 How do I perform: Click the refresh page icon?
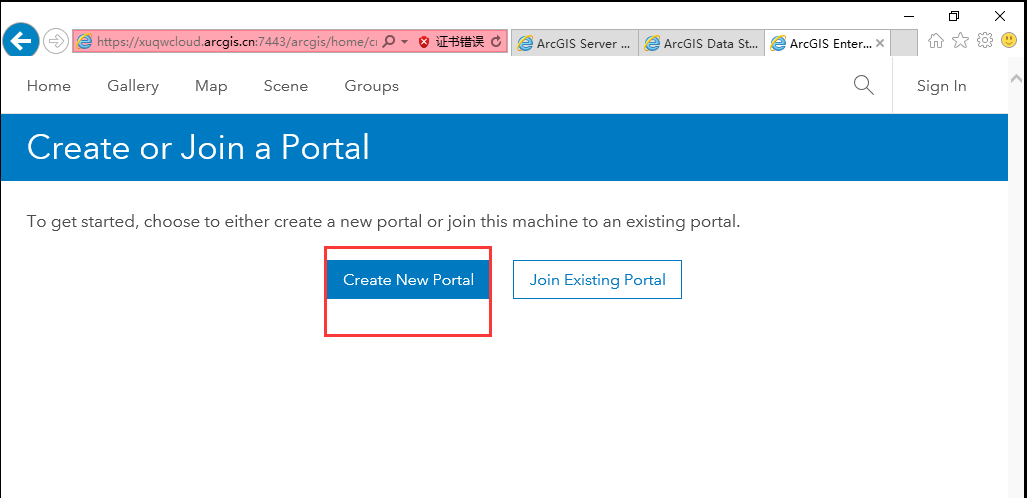[496, 42]
